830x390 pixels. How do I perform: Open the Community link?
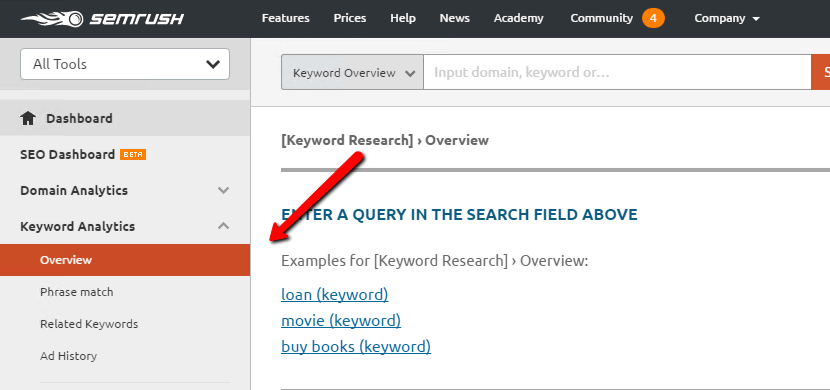(x=601, y=18)
